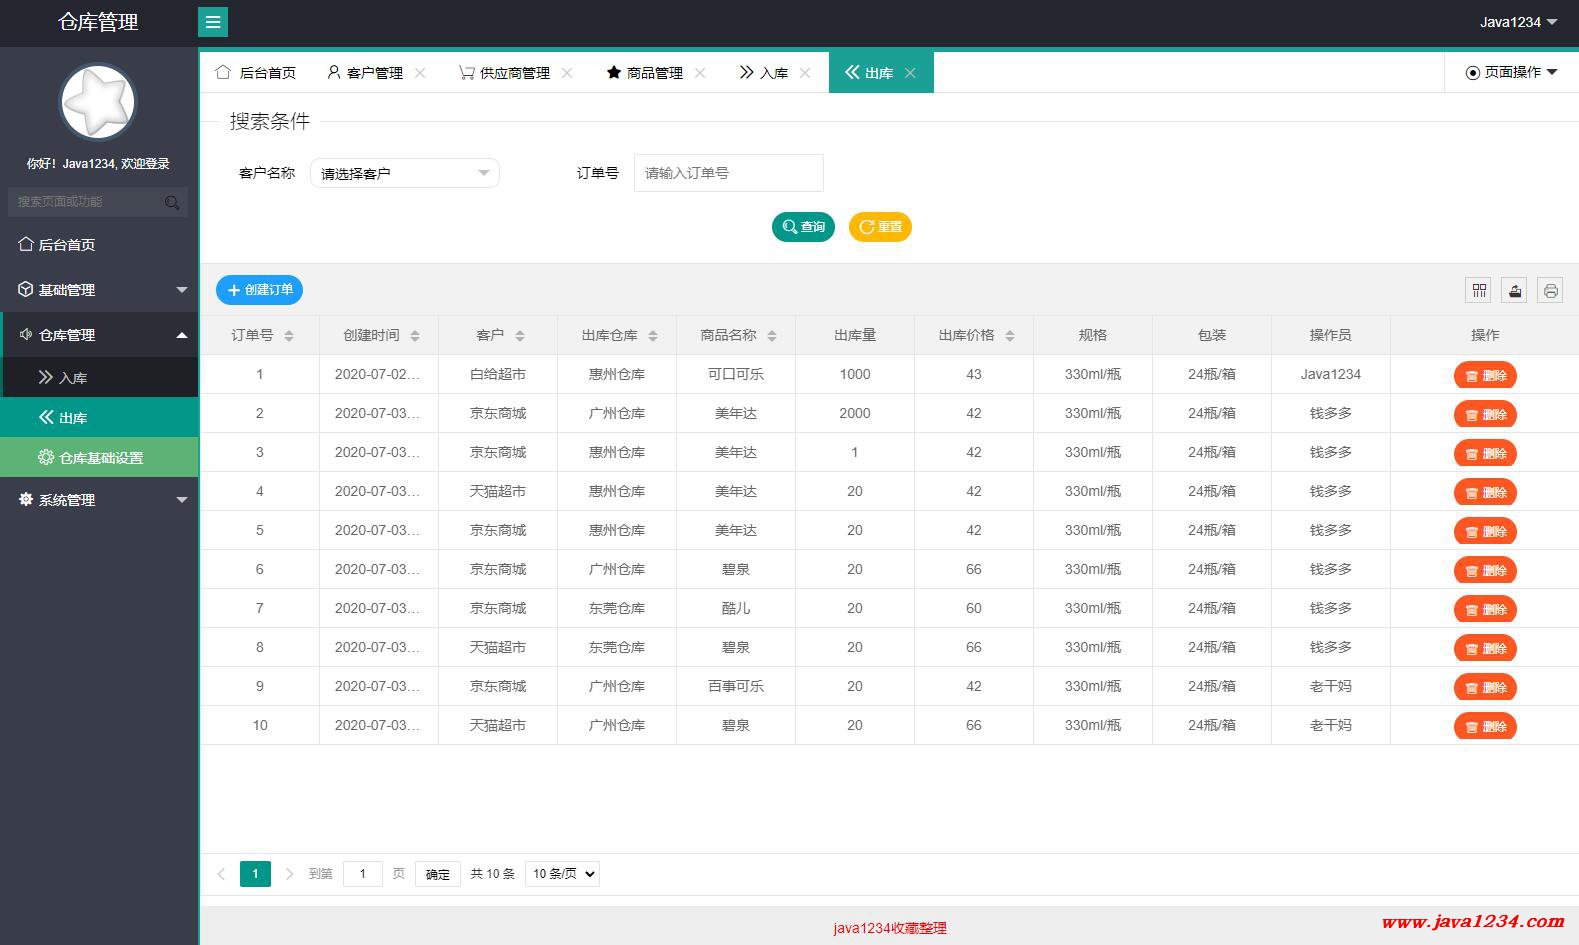This screenshot has height=945, width=1579.
Task: Click the java1234收藏整理 footer text
Action: point(890,928)
